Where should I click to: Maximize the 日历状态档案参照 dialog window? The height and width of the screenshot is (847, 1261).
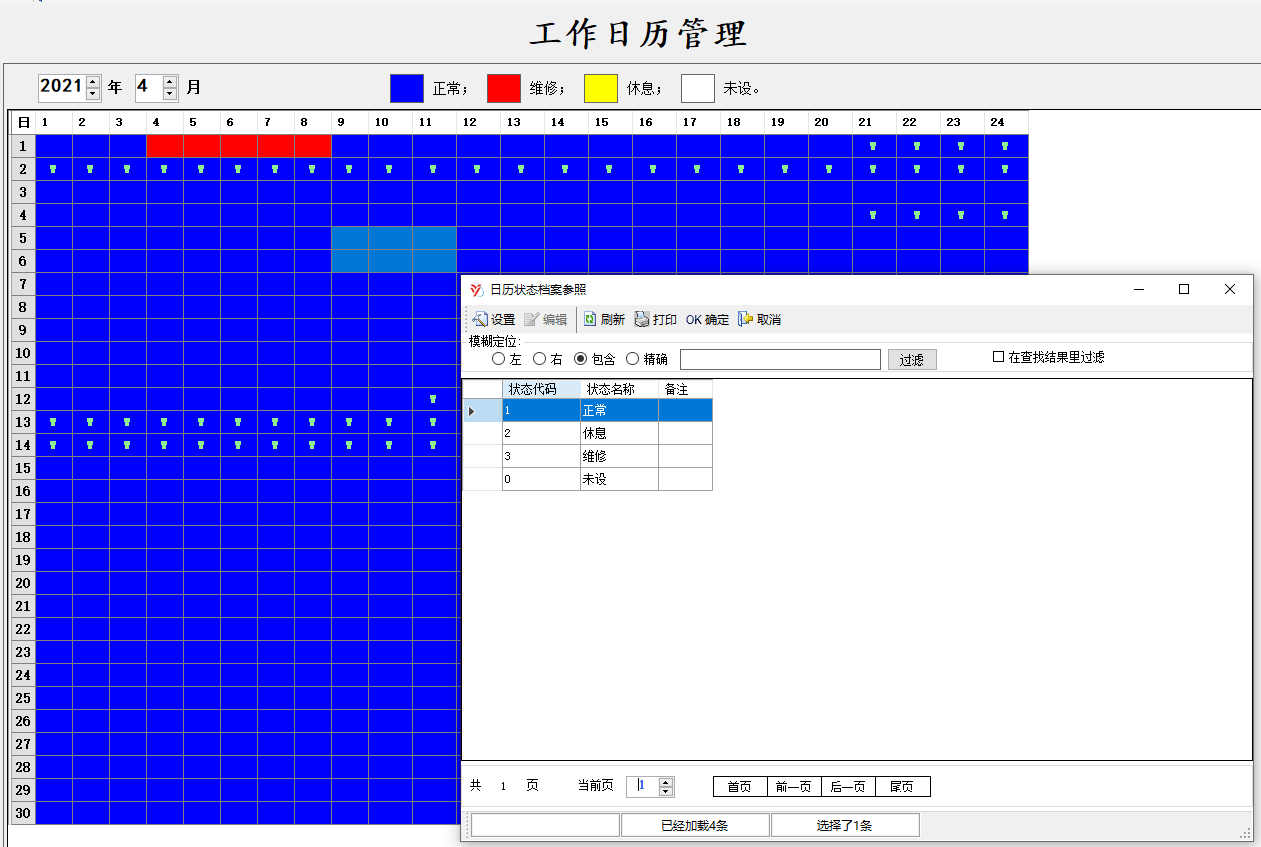1184,289
